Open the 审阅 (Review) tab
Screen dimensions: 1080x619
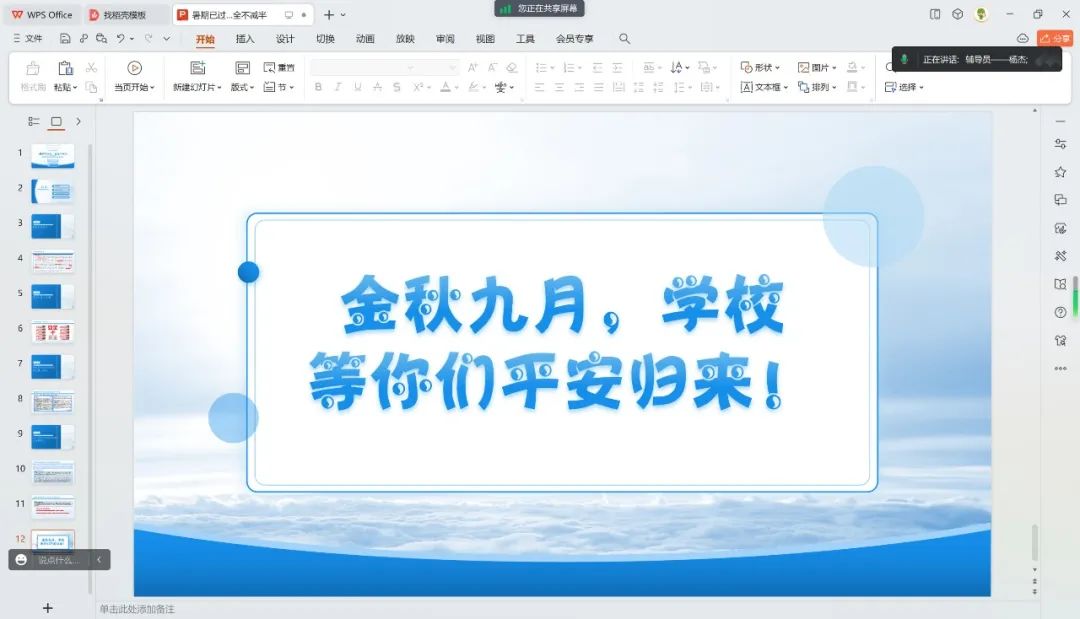pos(445,39)
